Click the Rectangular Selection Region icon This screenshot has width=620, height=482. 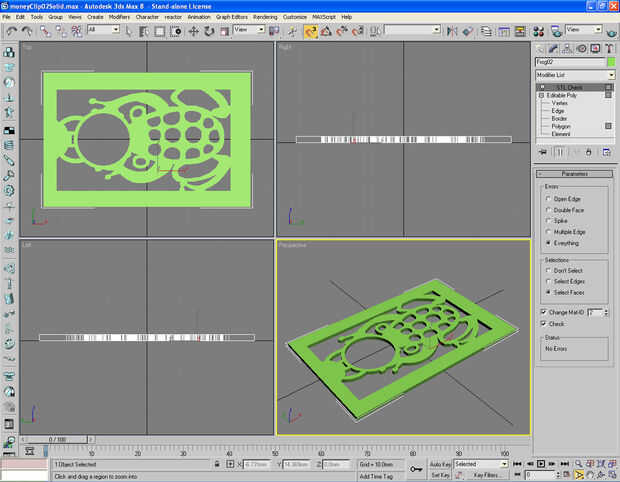pos(160,31)
